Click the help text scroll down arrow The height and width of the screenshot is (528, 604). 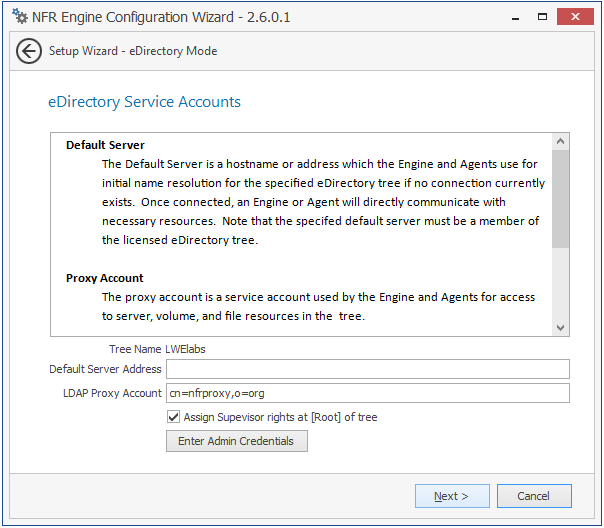tap(560, 327)
